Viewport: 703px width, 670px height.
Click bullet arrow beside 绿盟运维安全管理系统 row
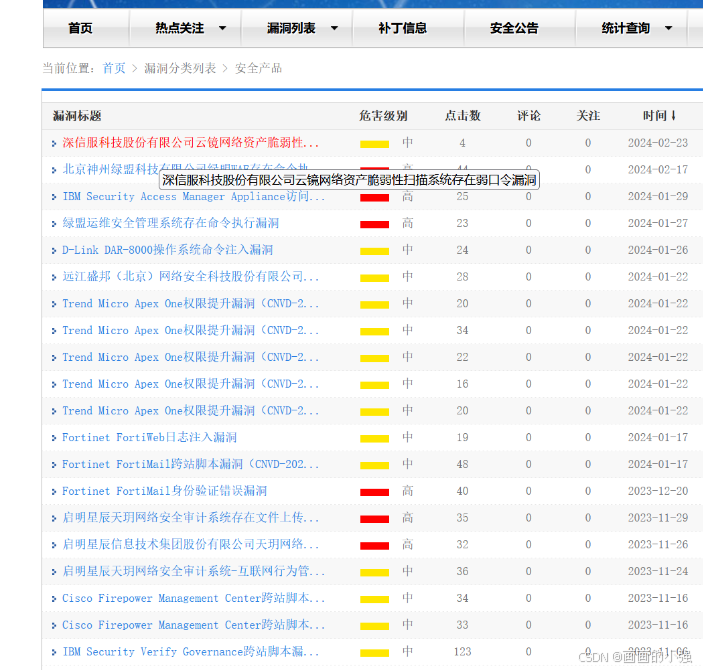pyautogui.click(x=54, y=224)
